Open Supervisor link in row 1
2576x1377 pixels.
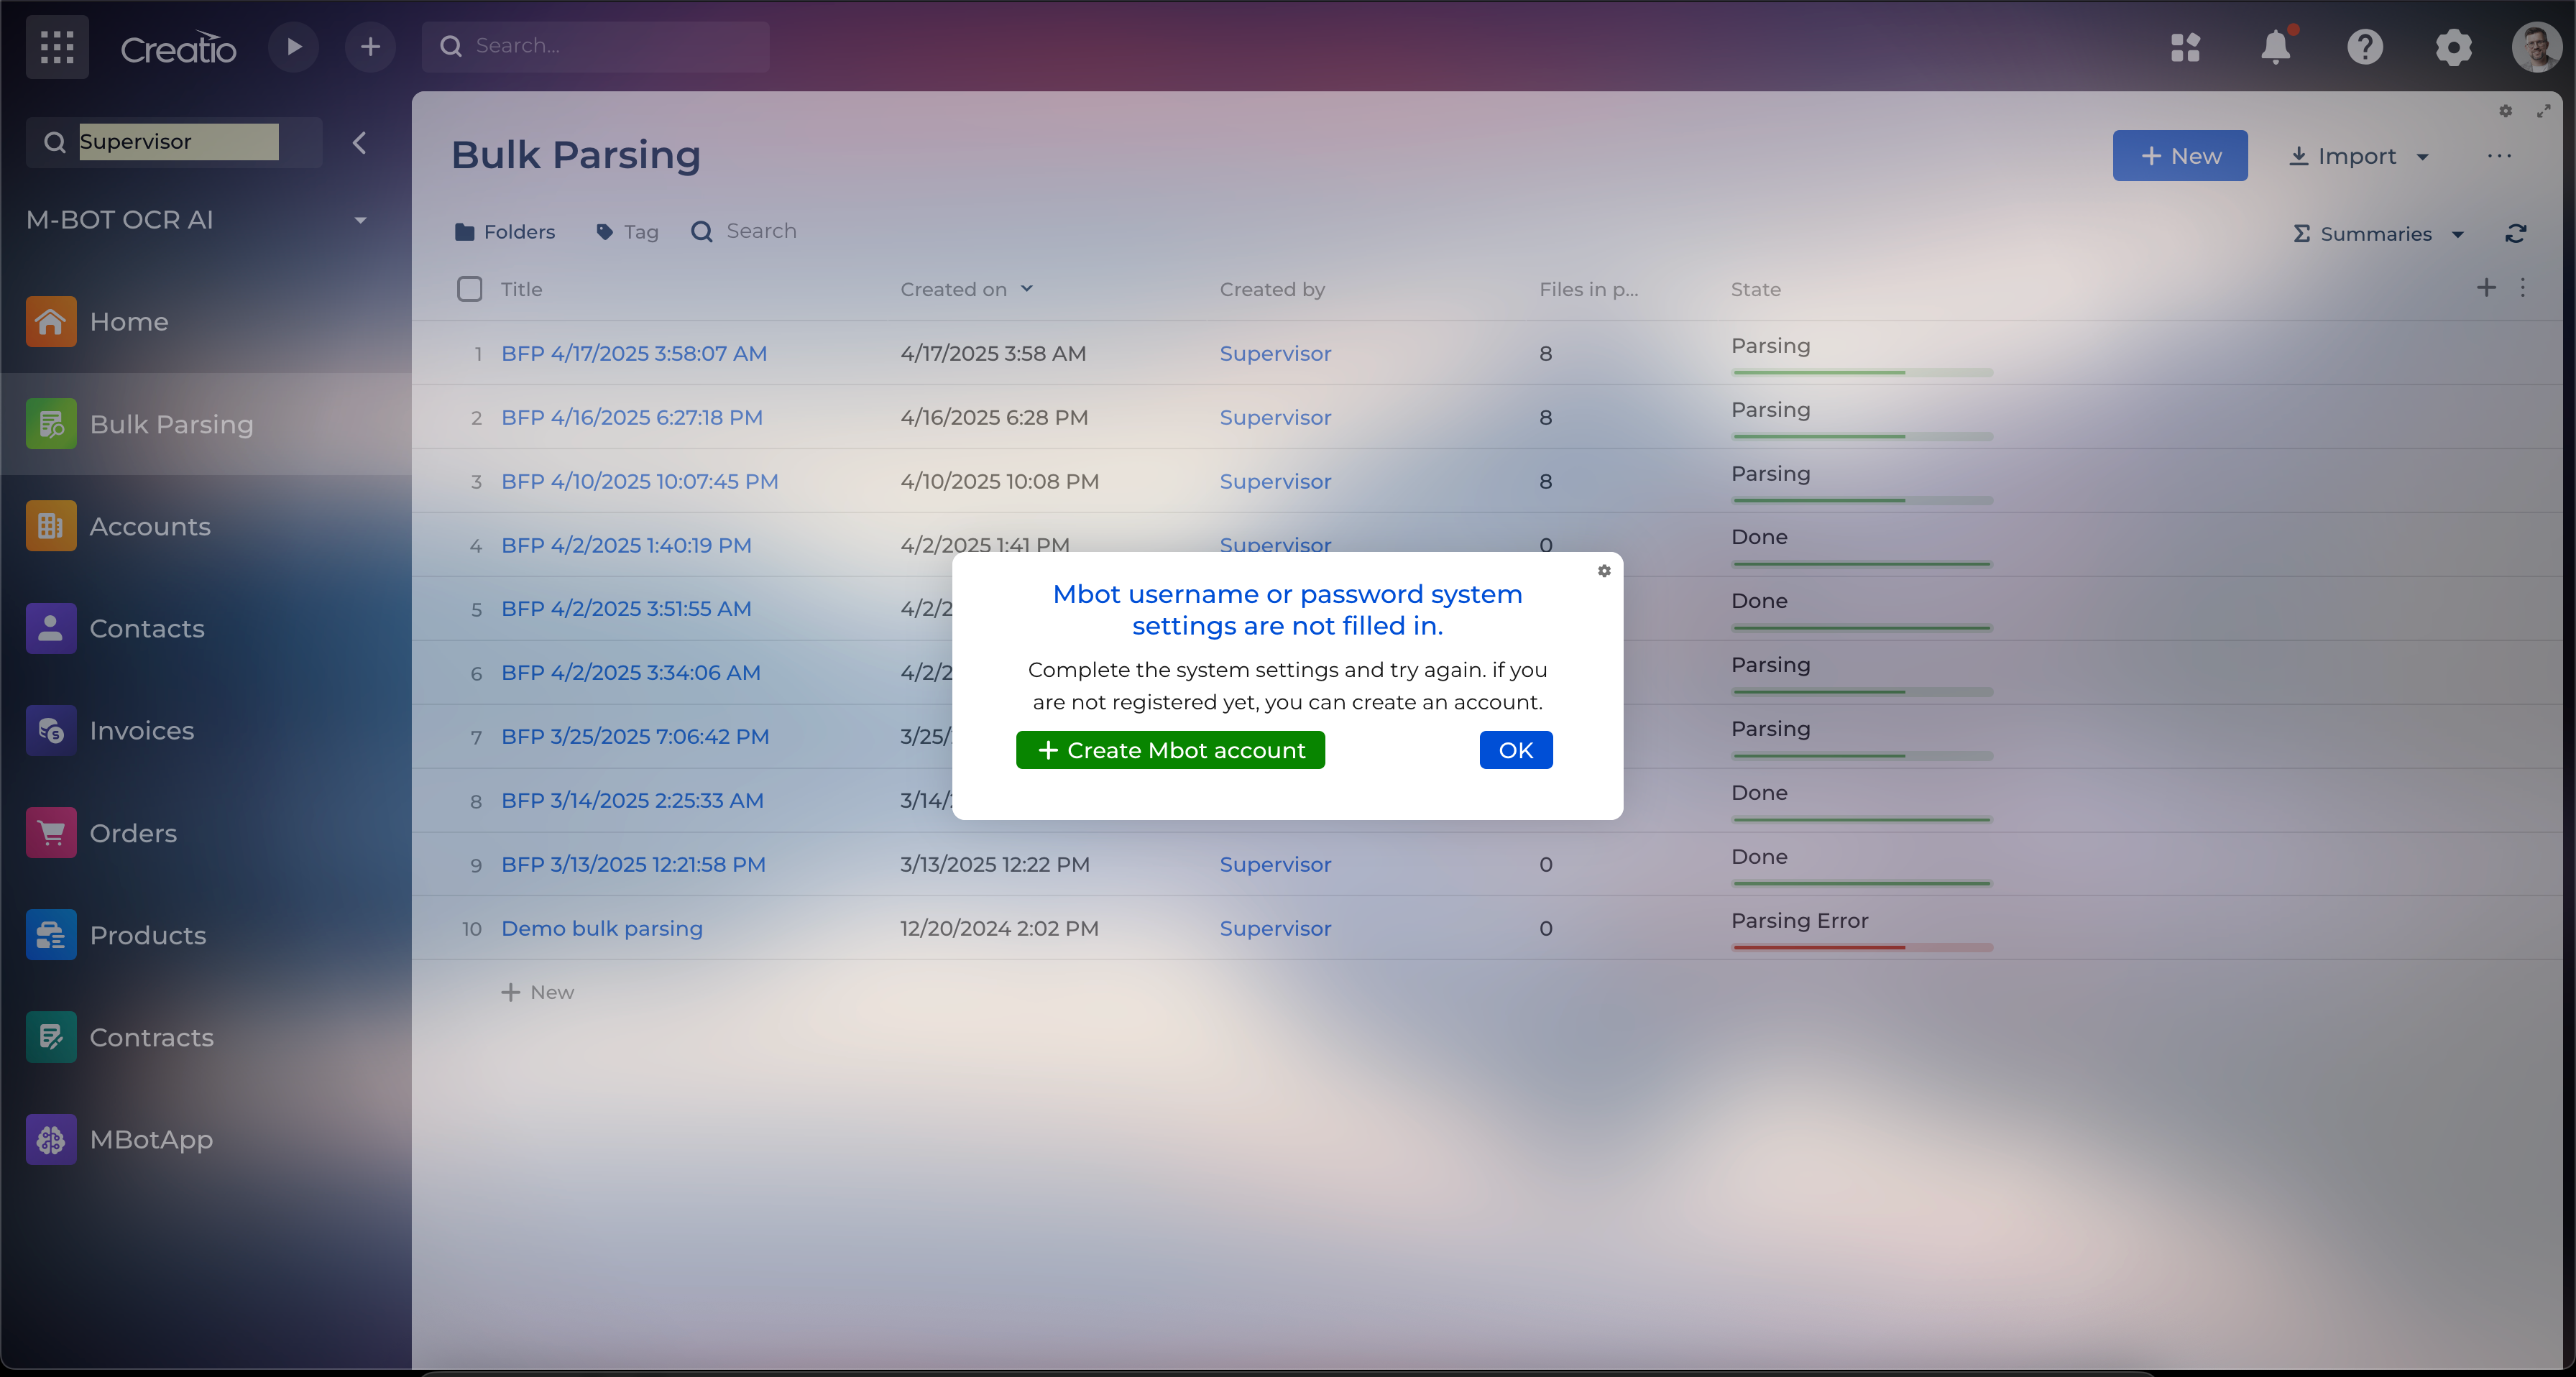(x=1275, y=353)
